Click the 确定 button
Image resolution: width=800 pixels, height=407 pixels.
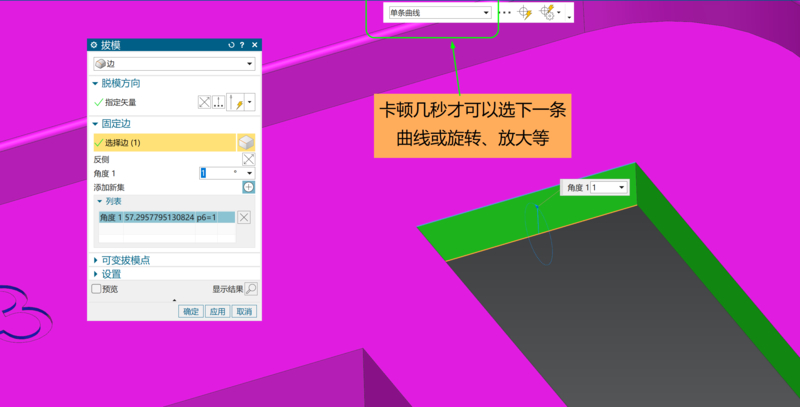191,311
